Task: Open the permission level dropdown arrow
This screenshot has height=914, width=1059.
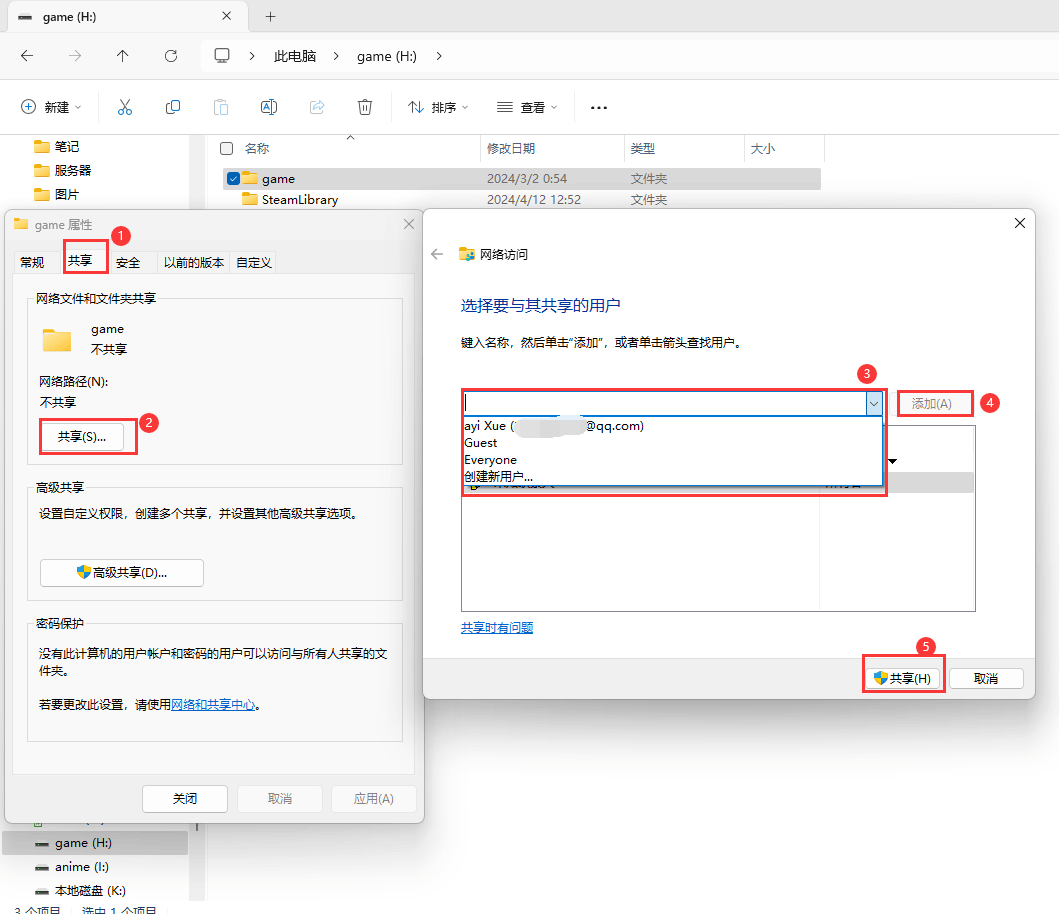Action: (x=892, y=461)
